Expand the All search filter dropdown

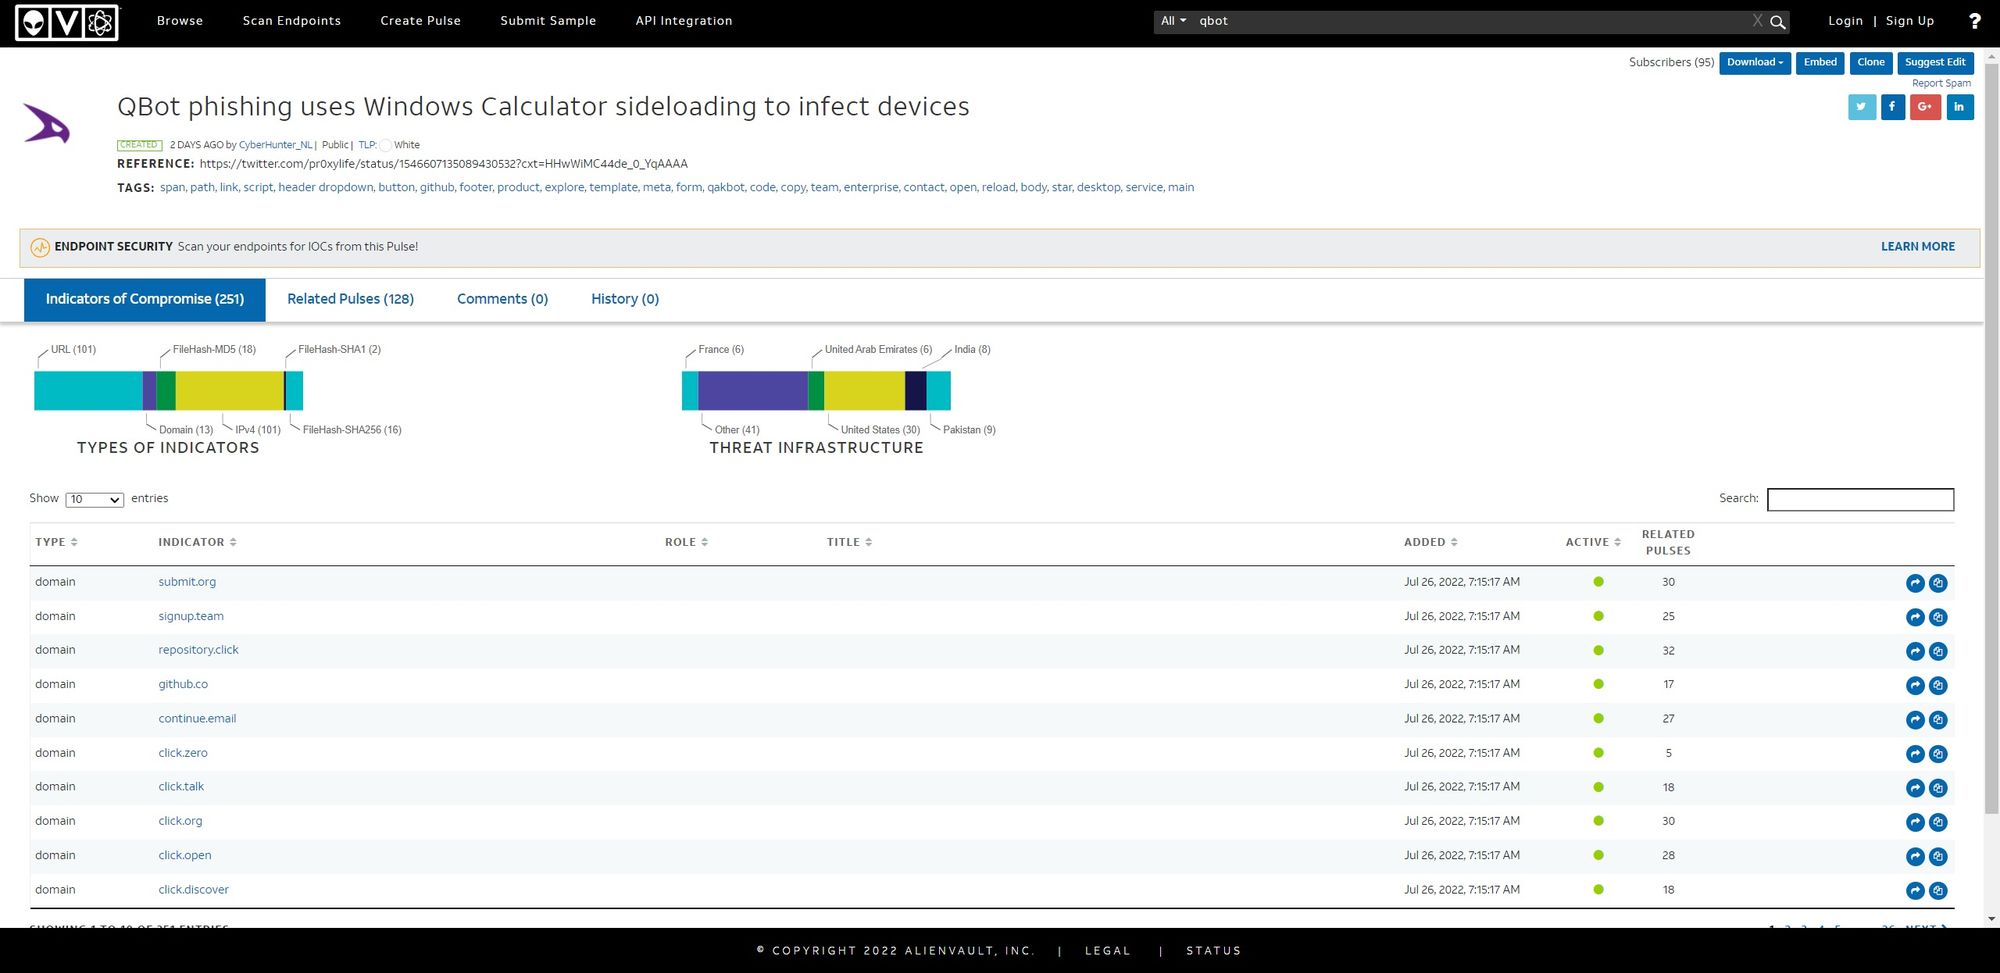tap(1173, 21)
